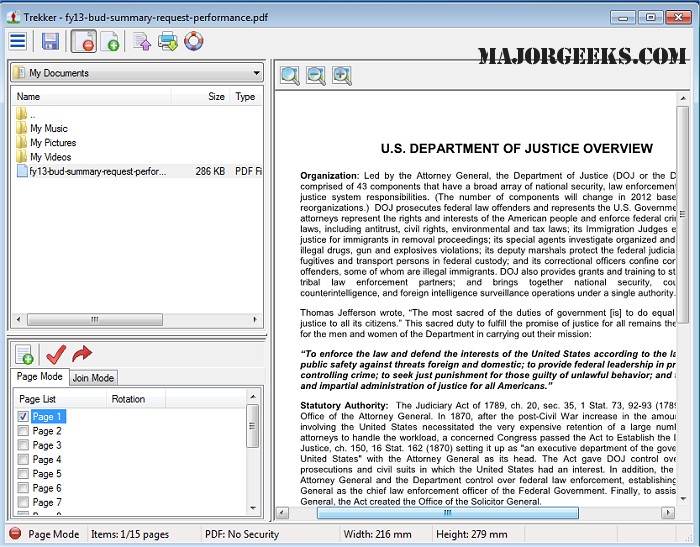700x547 pixels.
Task: Click 'Width: 216 mm' status entry
Action: click(378, 534)
